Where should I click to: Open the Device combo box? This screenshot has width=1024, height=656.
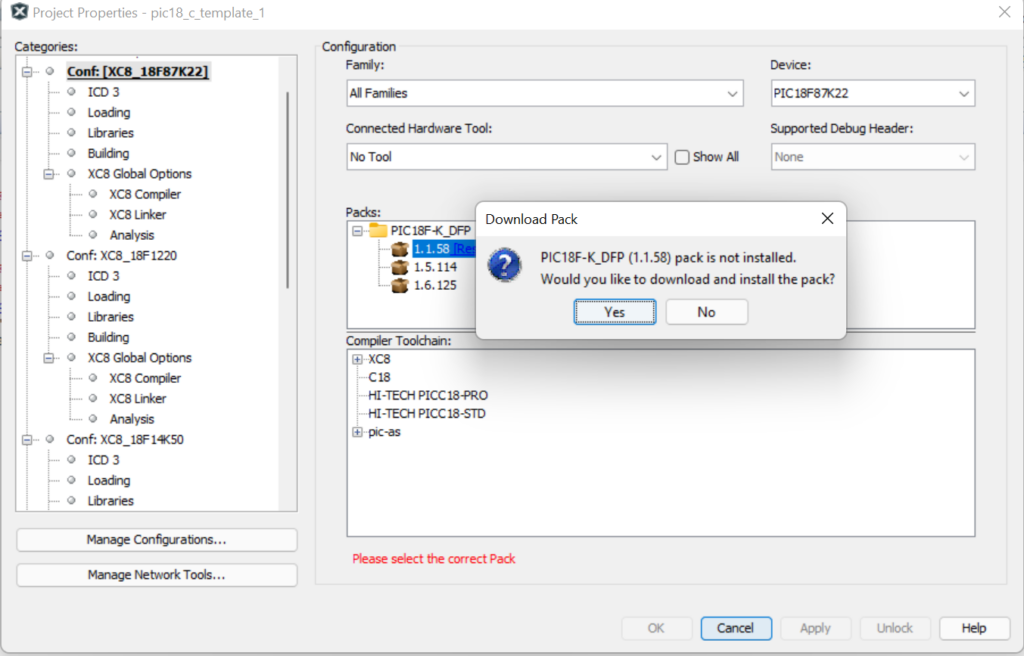click(x=872, y=93)
